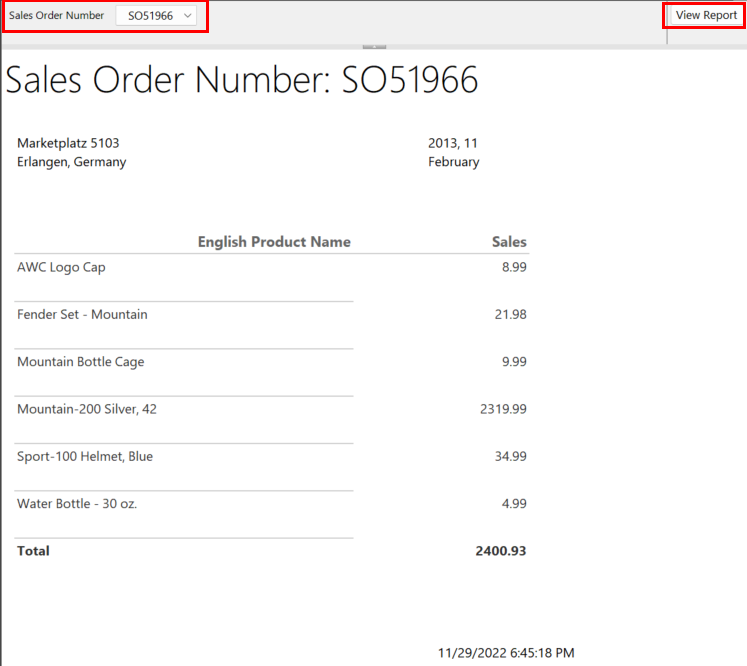Click the report timestamp 11/29/2022 6:45:18 PM
Image resolution: width=747 pixels, height=666 pixels.
point(506,653)
